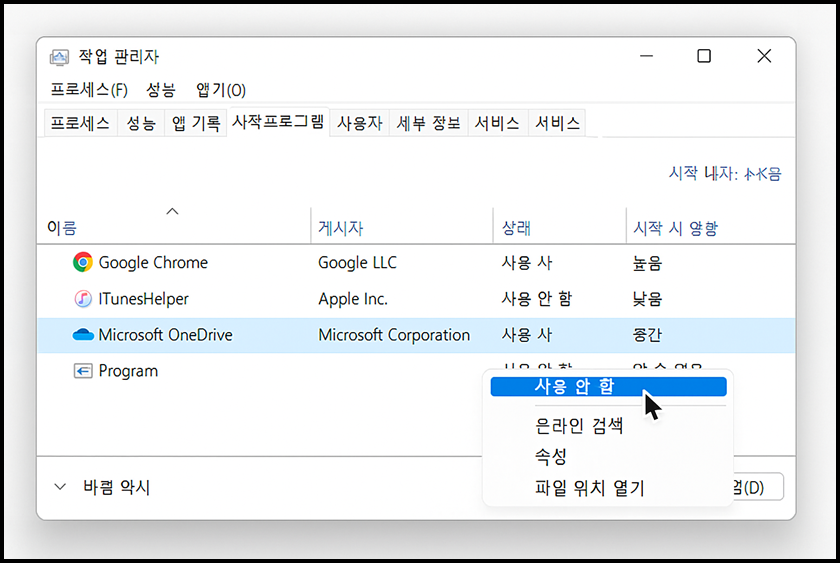This screenshot has height=563, width=840.
Task: Click OneDrive's 중간 impact cell
Action: point(647,335)
